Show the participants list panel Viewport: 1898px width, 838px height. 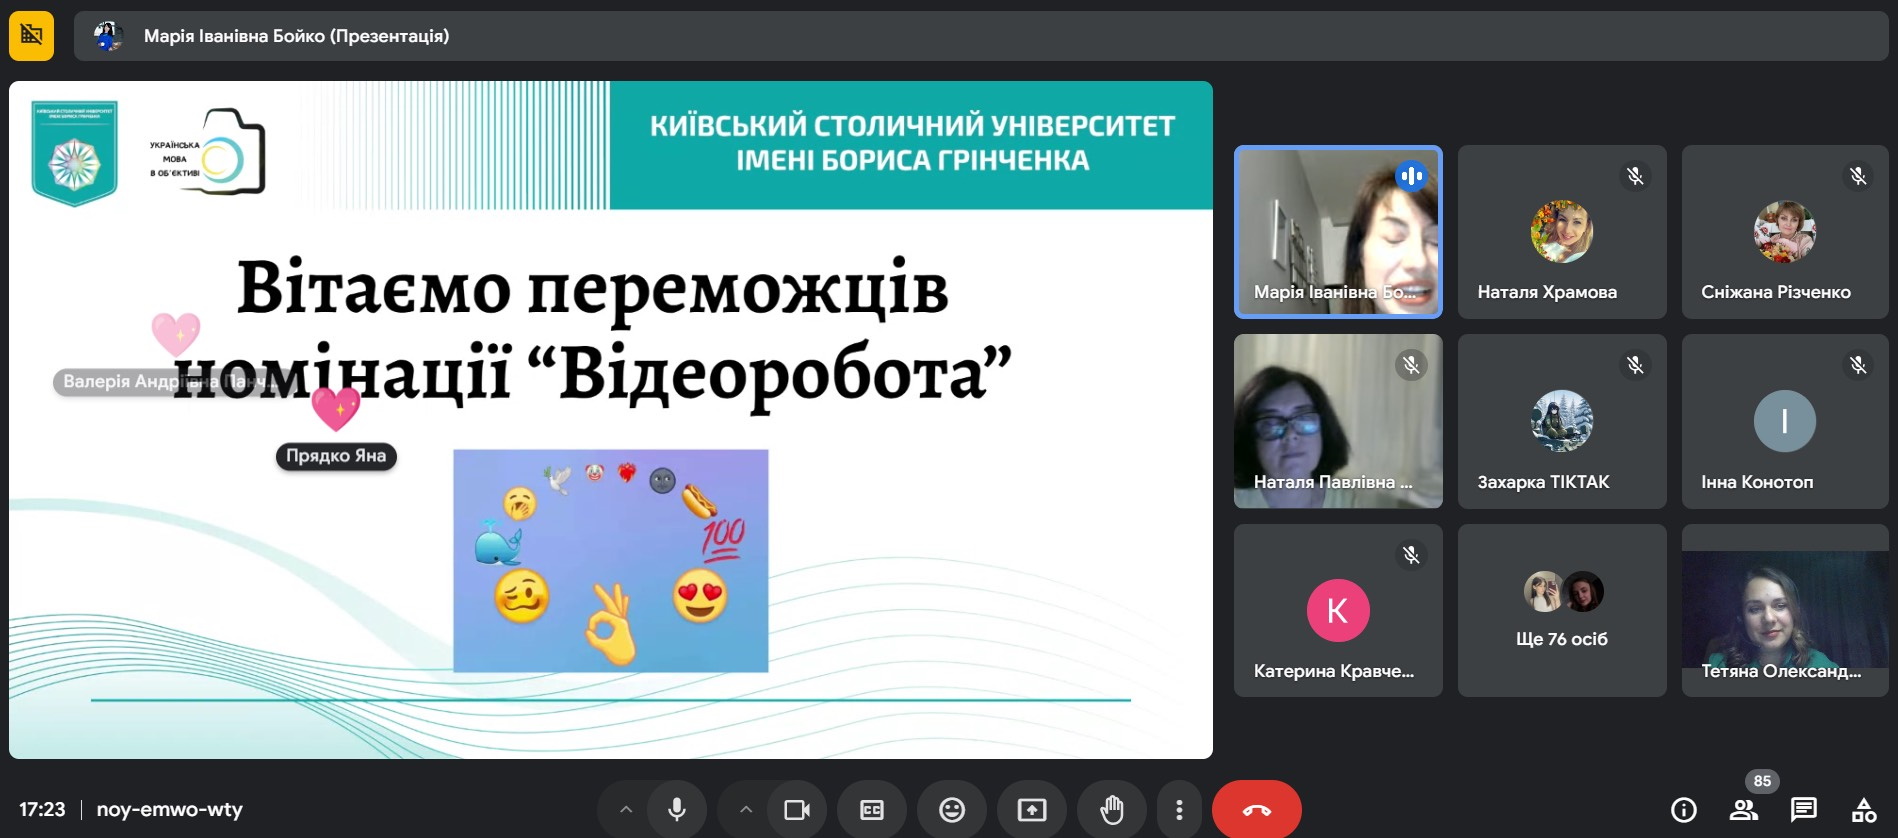click(x=1744, y=809)
